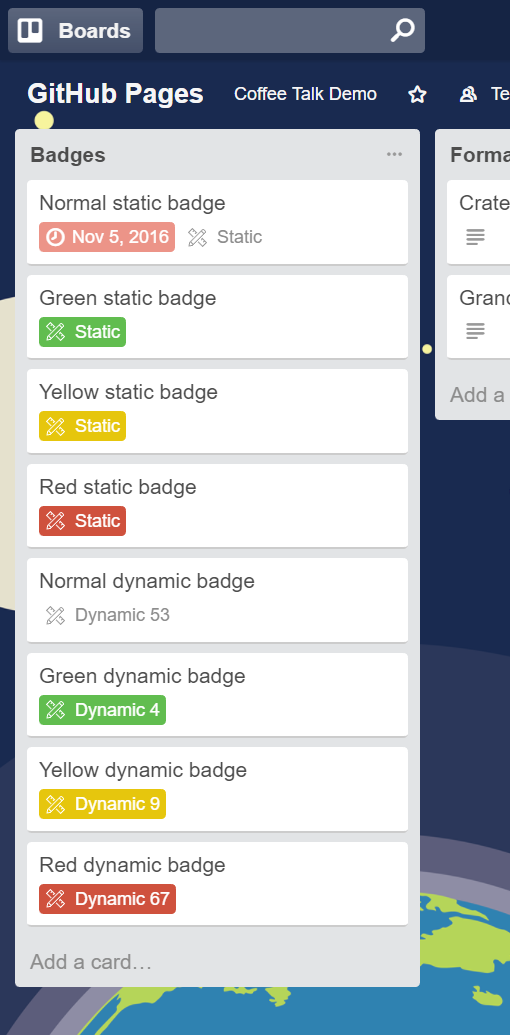Click the Nov 5, 2016 due date badge
510x1035 pixels.
tap(107, 237)
